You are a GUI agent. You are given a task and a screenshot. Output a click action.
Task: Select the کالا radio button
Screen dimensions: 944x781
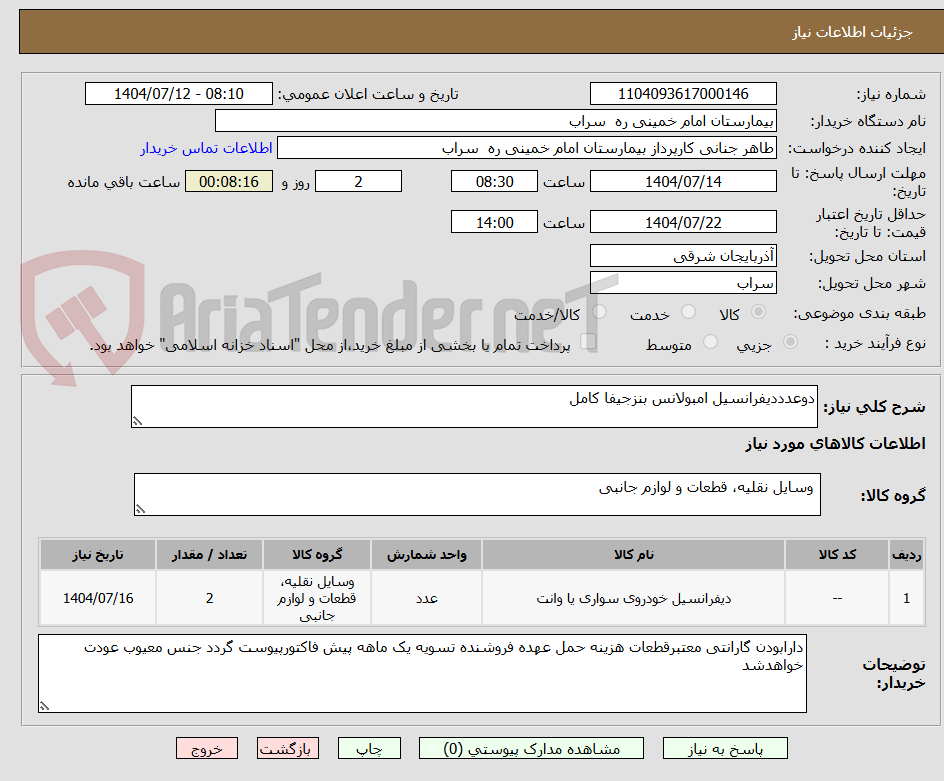(757, 310)
